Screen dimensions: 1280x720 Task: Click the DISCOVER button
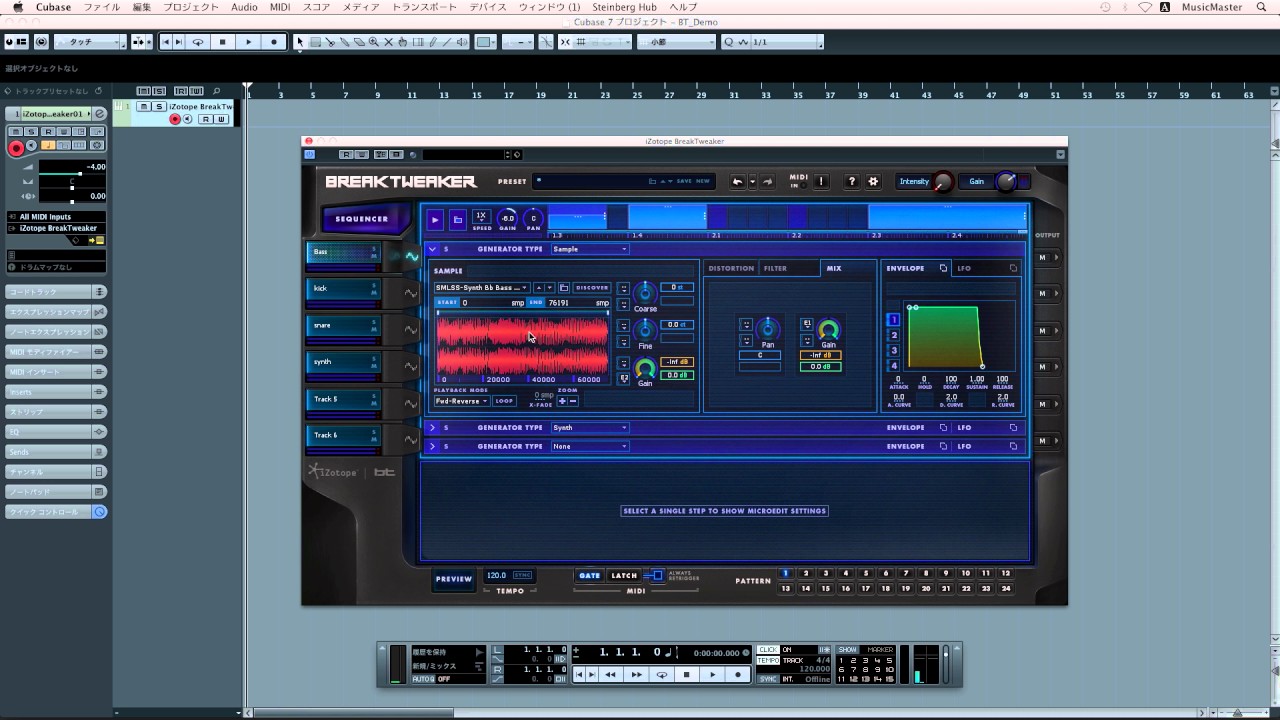point(592,288)
